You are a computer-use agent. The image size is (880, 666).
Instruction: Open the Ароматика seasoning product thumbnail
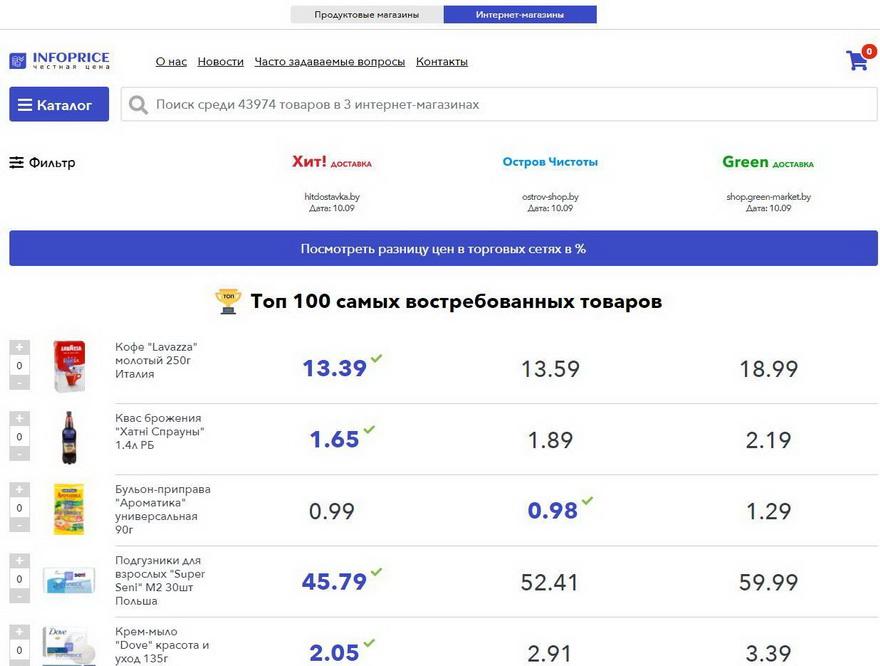point(68,509)
